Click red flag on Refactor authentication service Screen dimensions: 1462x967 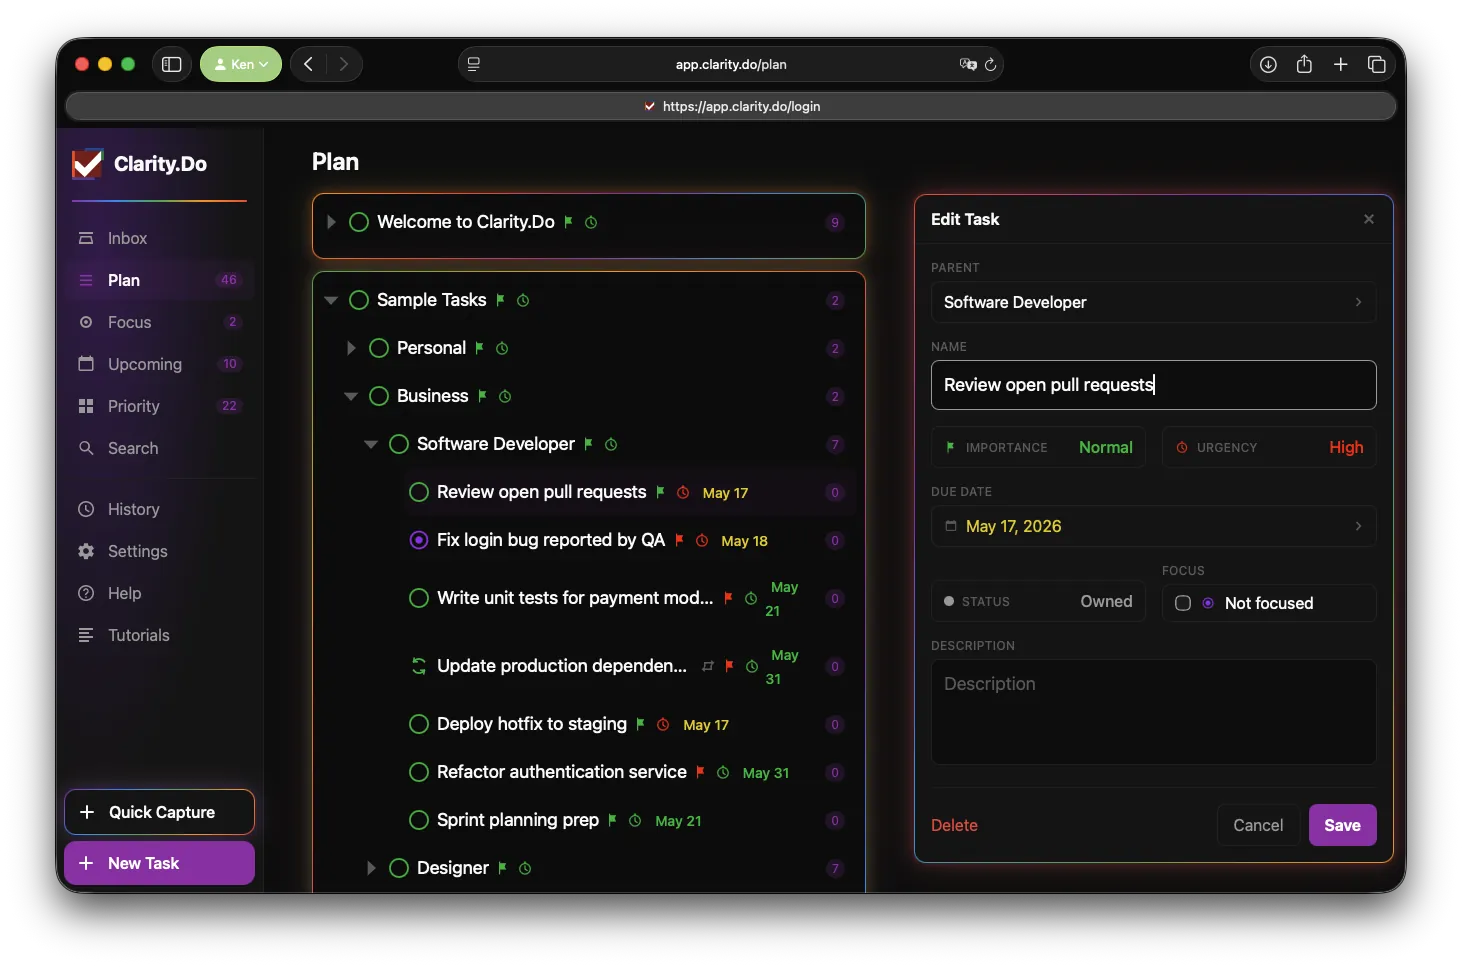[x=701, y=772]
